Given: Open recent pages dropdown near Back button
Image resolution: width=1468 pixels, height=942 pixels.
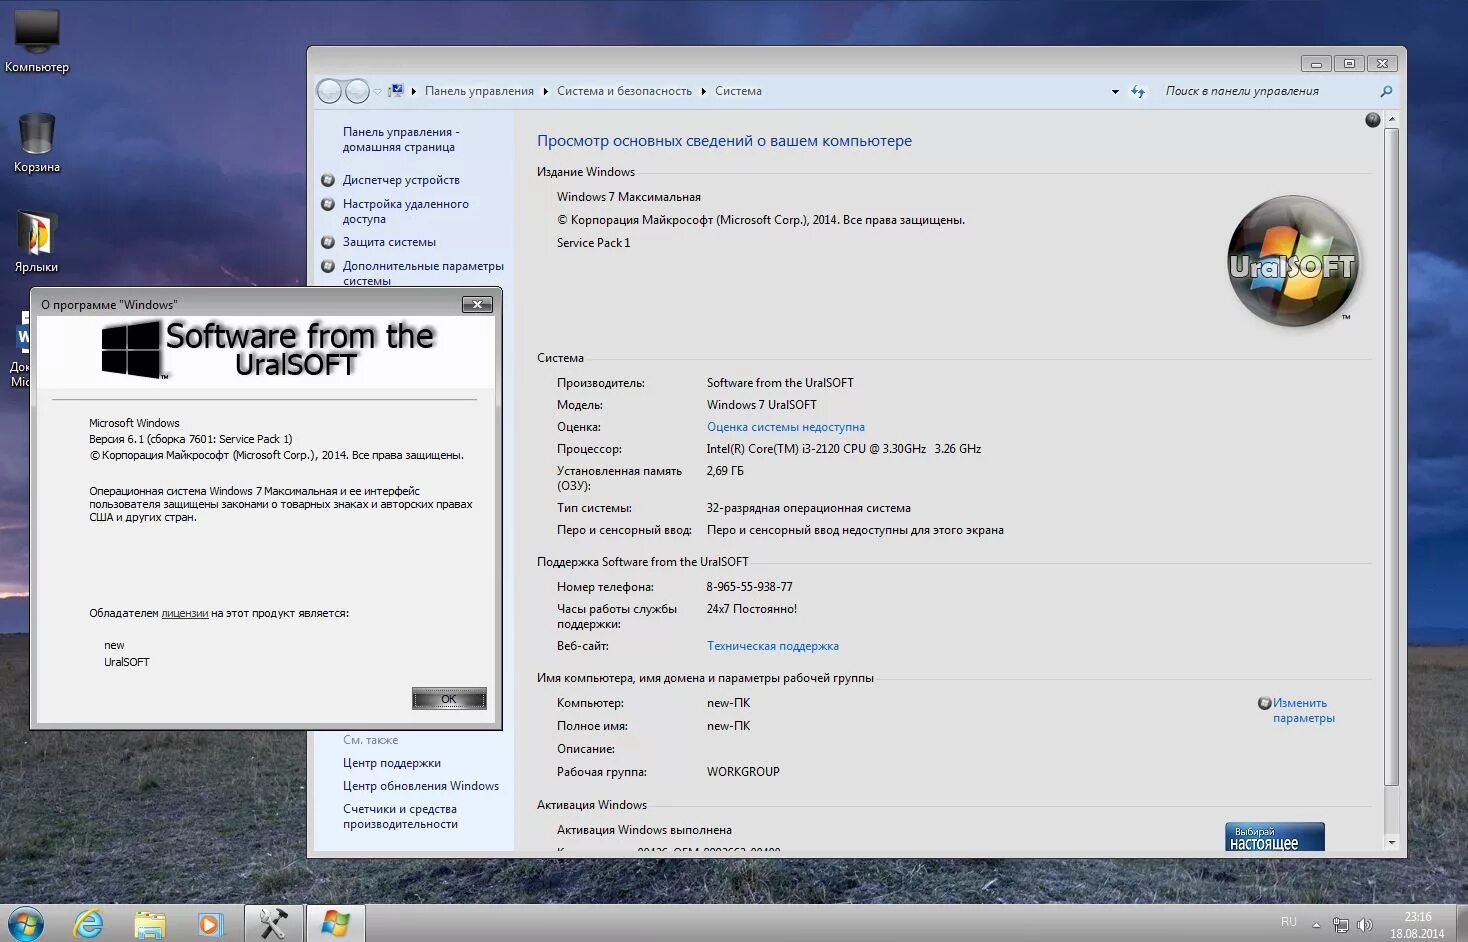Looking at the screenshot, I should point(378,91).
